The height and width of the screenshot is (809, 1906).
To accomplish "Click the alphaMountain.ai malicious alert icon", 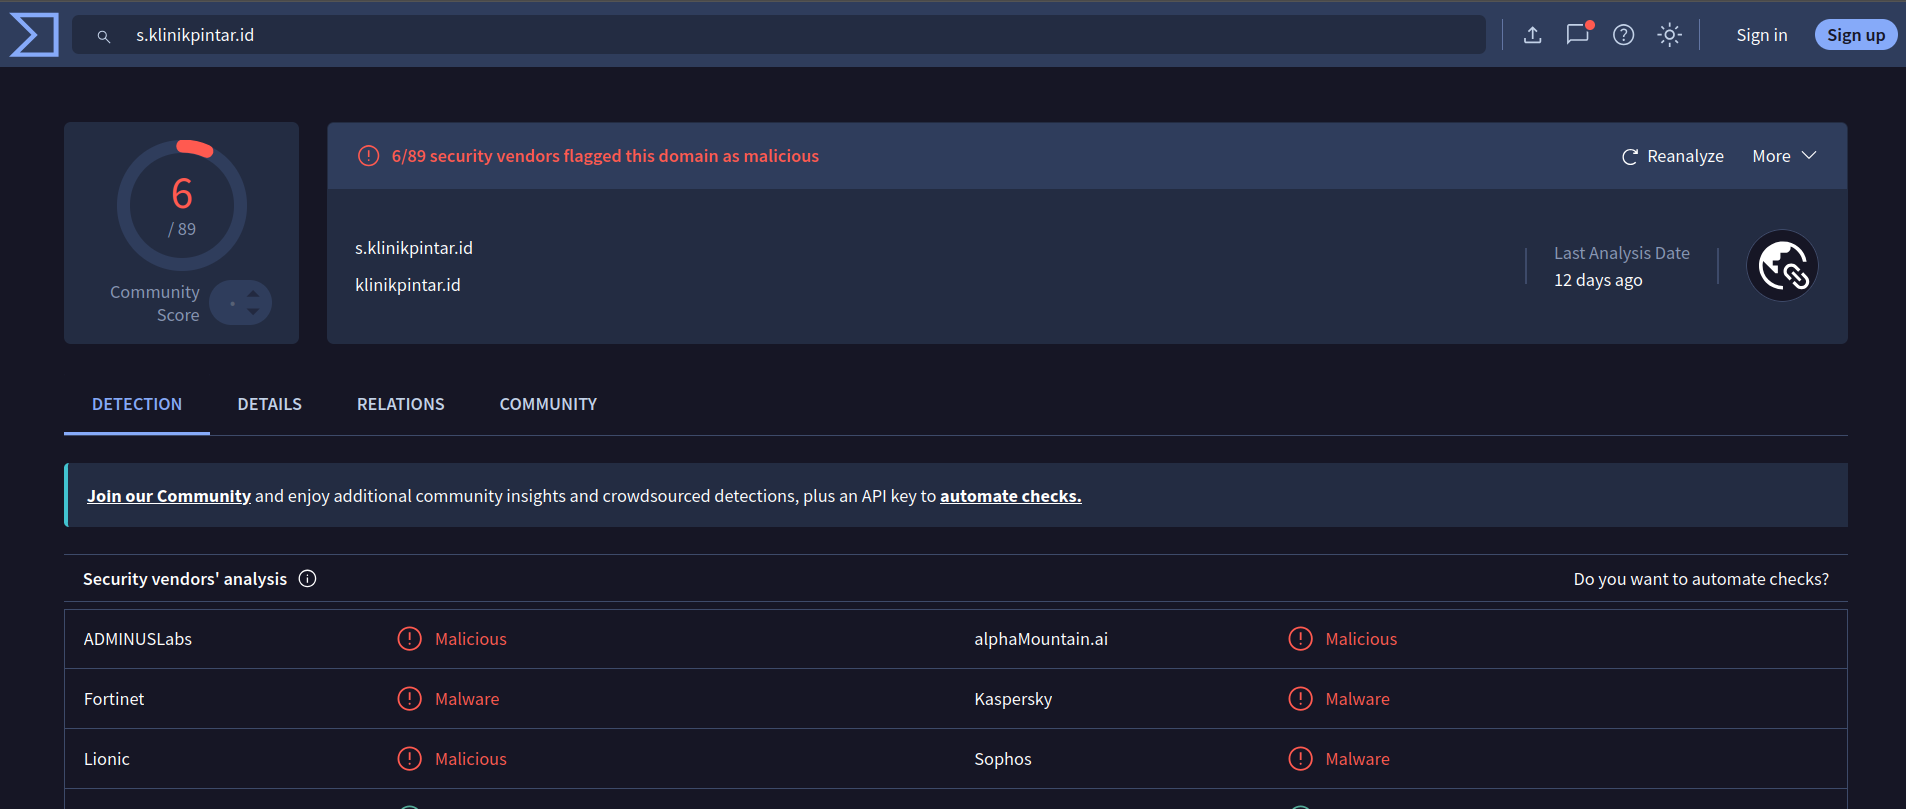I will [1300, 639].
